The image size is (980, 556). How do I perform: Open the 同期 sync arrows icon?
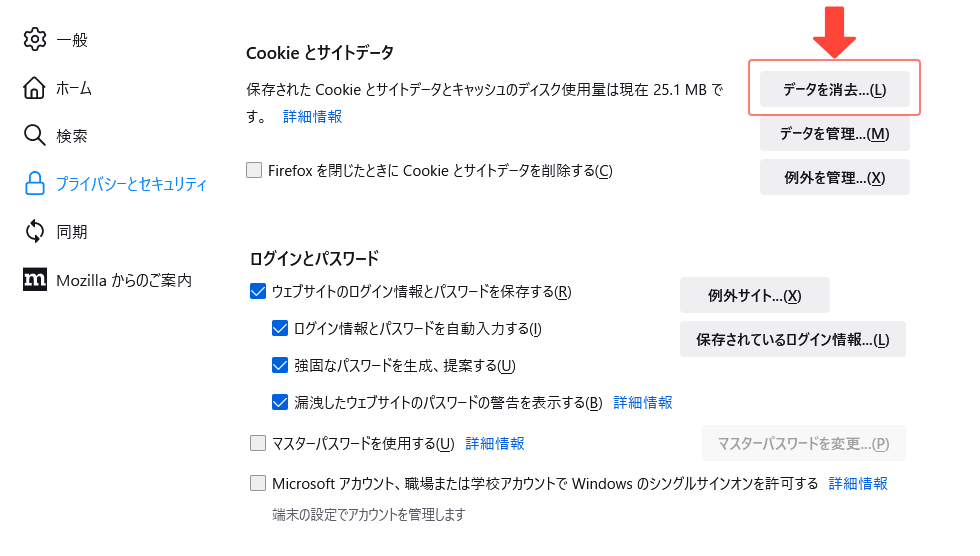pyautogui.click(x=35, y=231)
